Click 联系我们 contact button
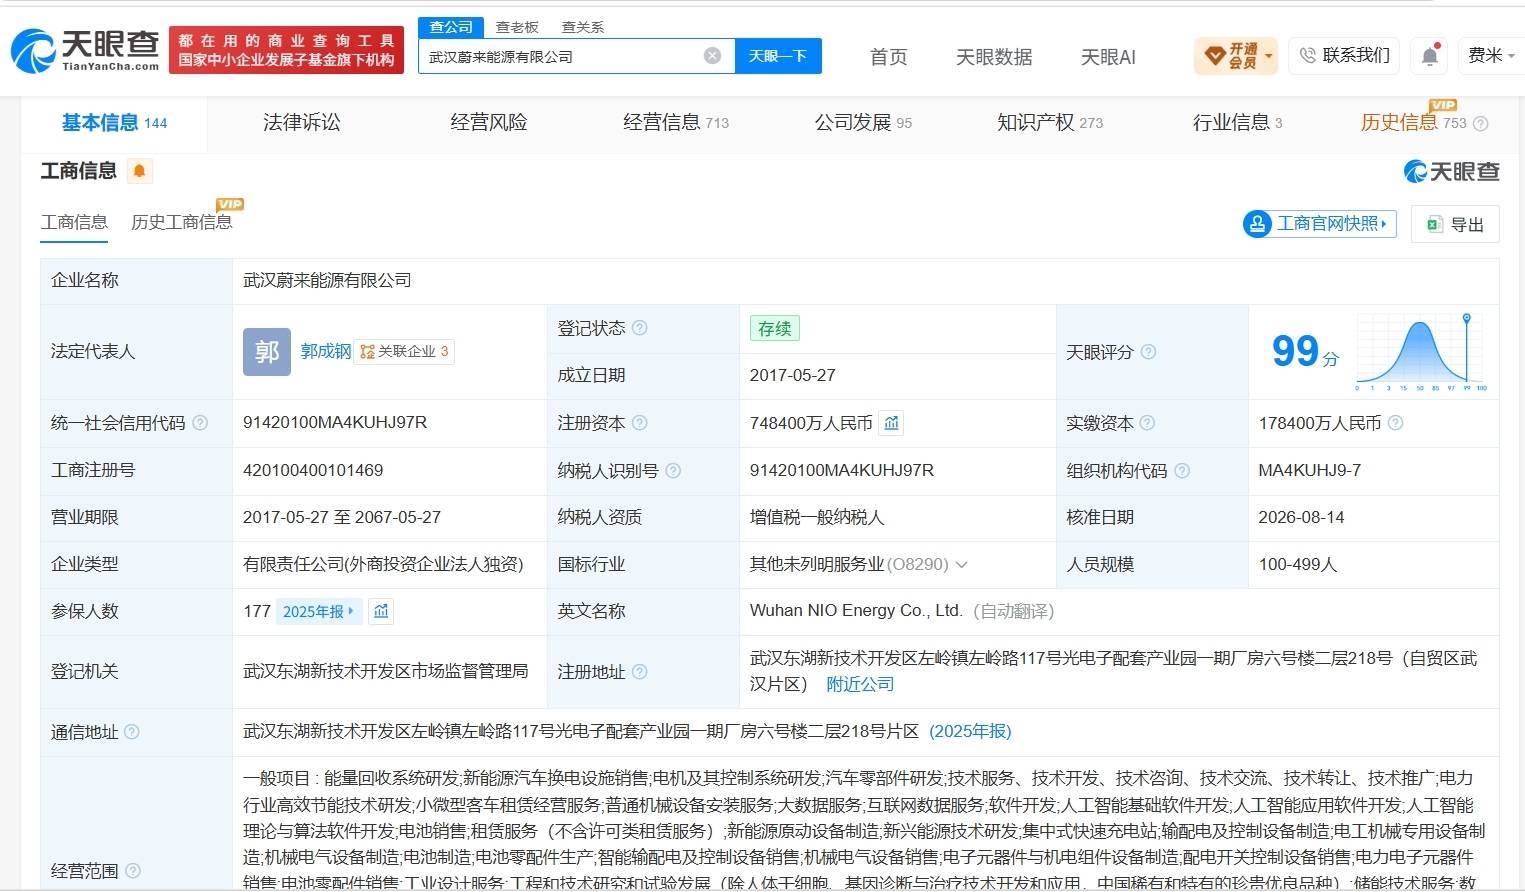The width and height of the screenshot is (1525, 892). (1344, 56)
